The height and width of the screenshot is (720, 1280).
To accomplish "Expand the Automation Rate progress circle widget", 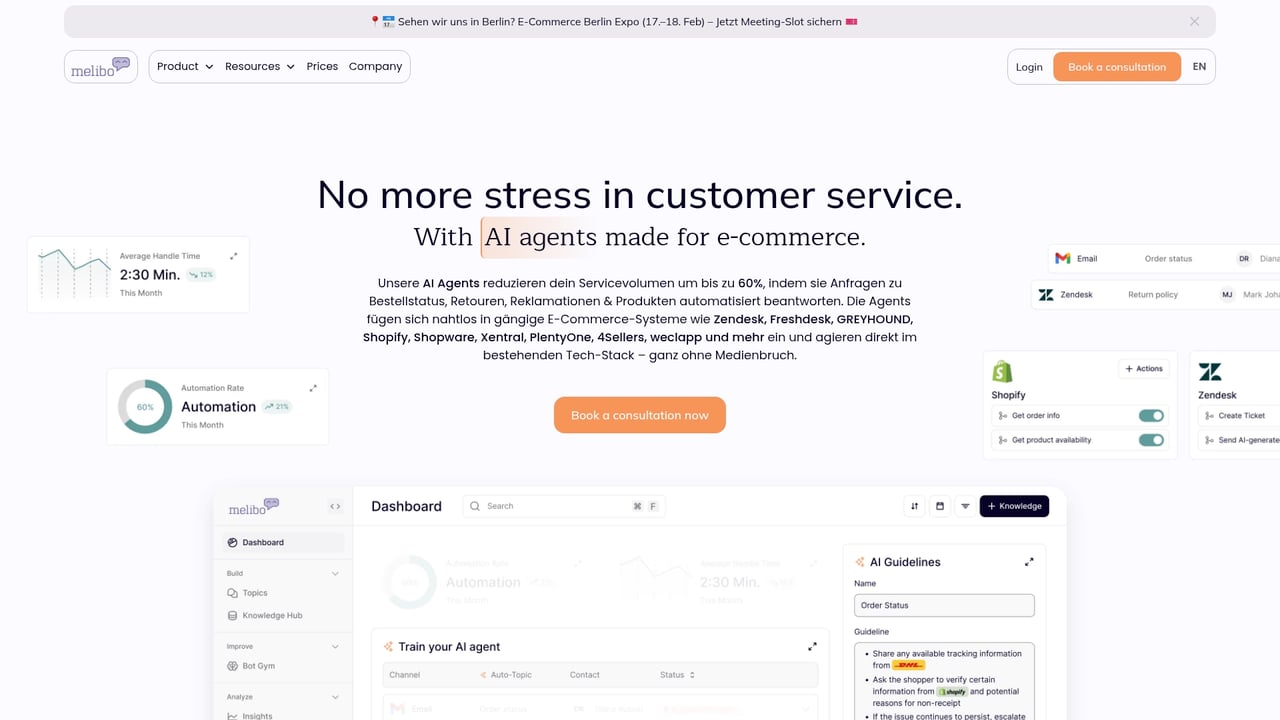I will (313, 387).
